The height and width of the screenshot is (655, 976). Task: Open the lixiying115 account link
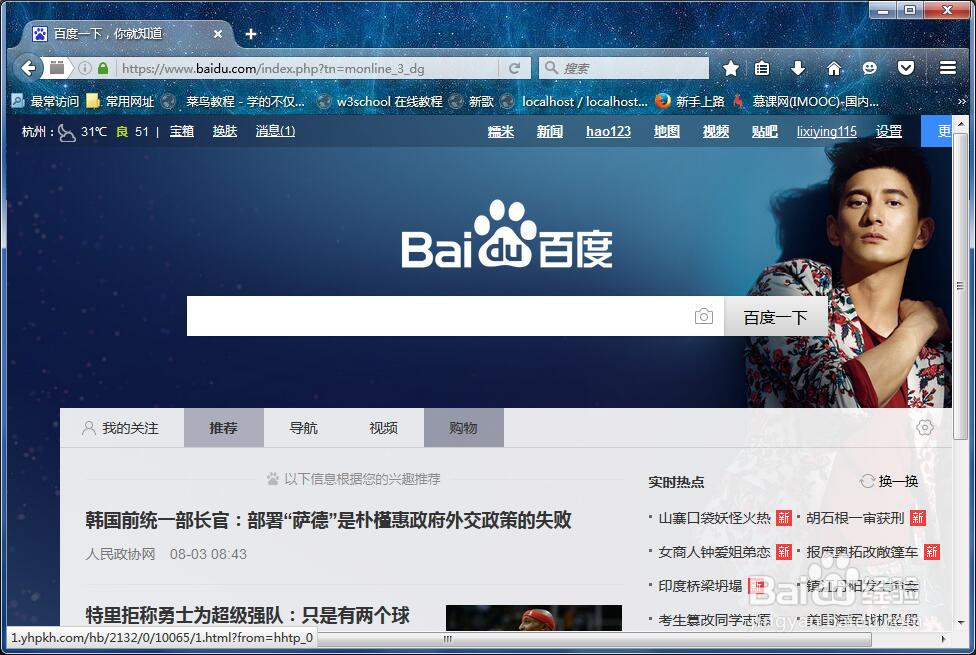pos(827,131)
